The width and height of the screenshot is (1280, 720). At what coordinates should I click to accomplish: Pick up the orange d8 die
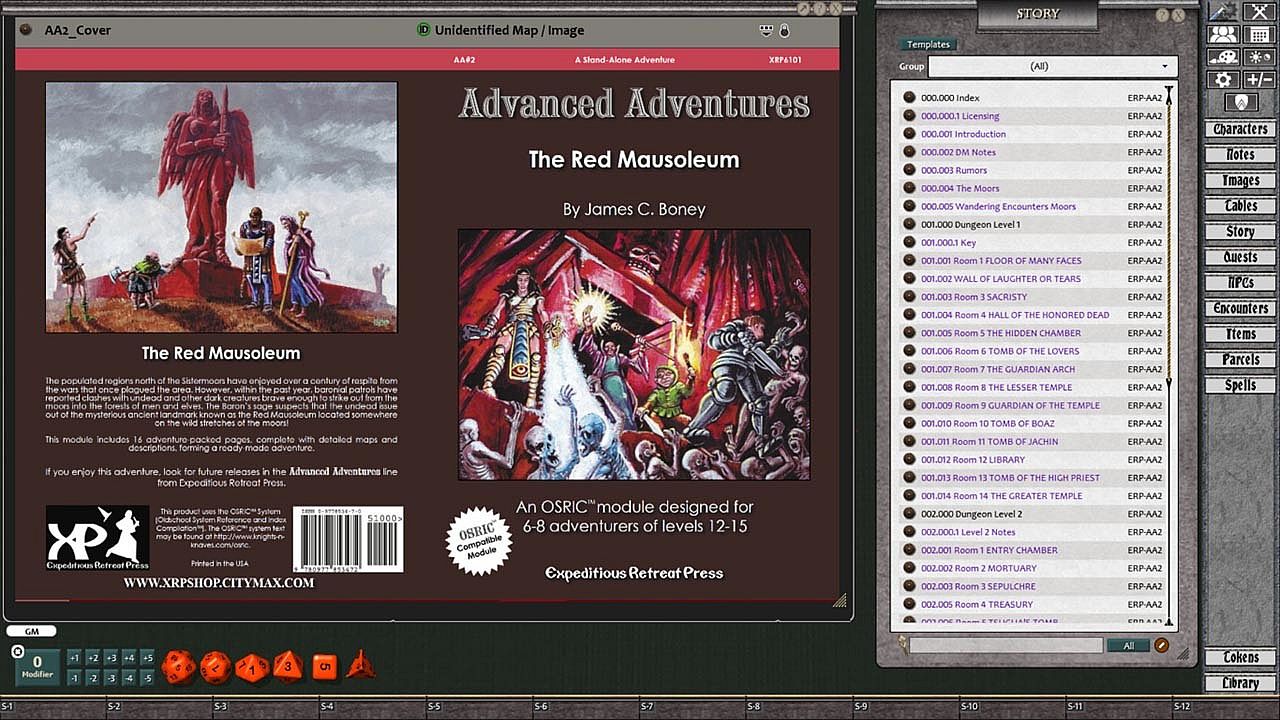tap(288, 666)
